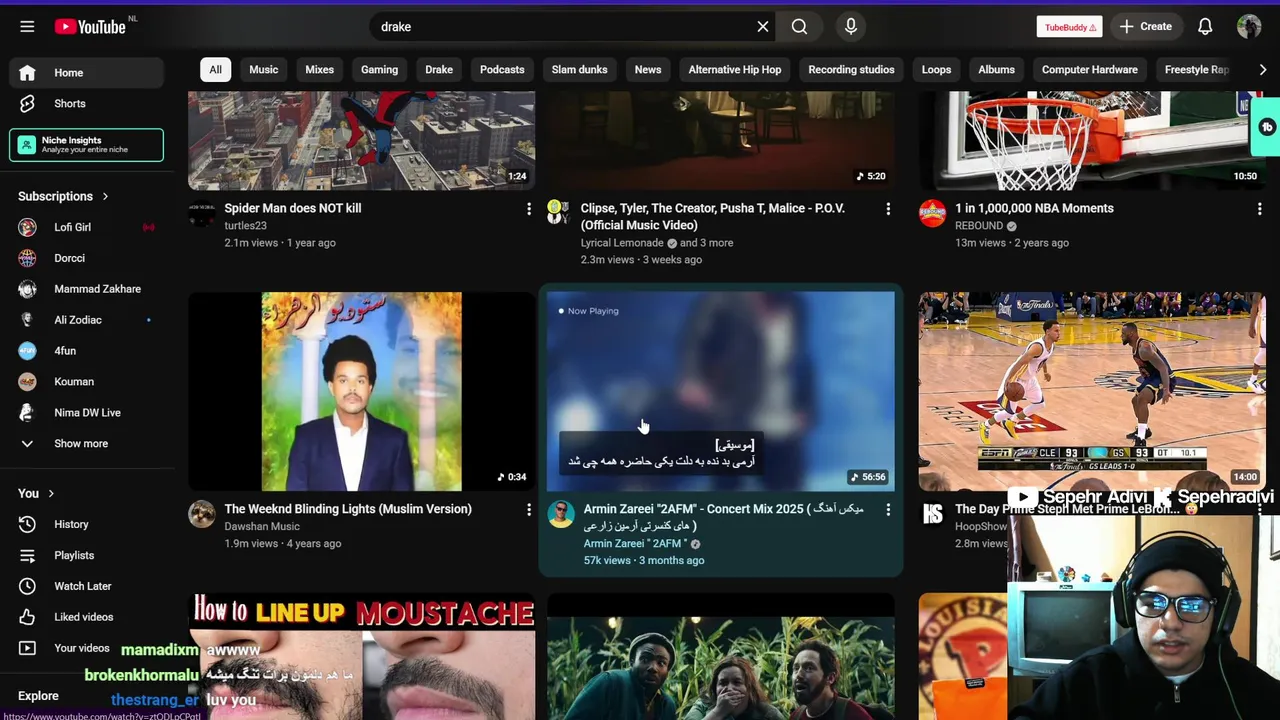Open History in the sidebar
Screen dimensions: 1280x720
(86, 524)
